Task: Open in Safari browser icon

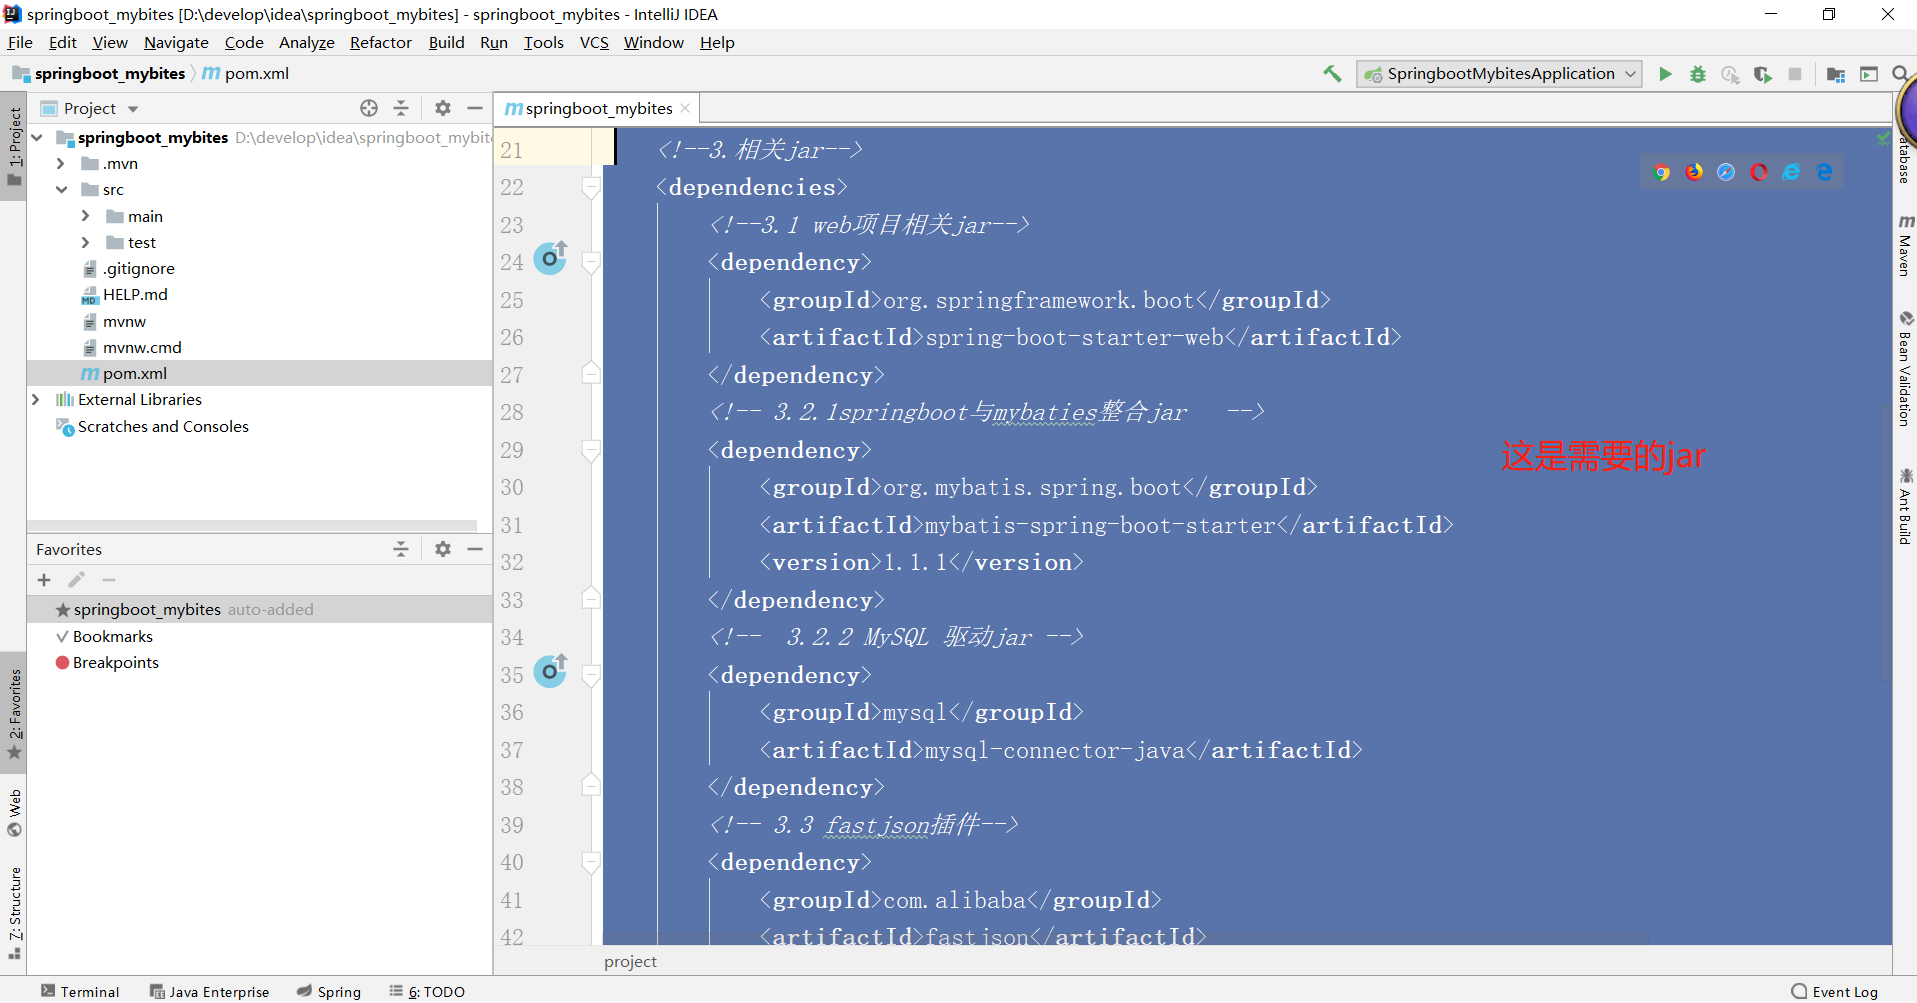Action: pyautogui.click(x=1726, y=172)
